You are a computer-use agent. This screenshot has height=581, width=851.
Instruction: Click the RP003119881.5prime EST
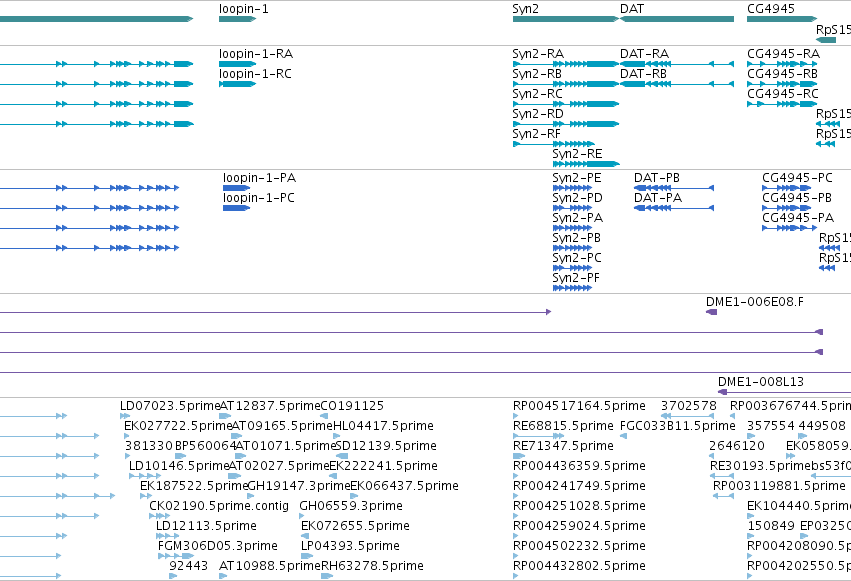723,496
